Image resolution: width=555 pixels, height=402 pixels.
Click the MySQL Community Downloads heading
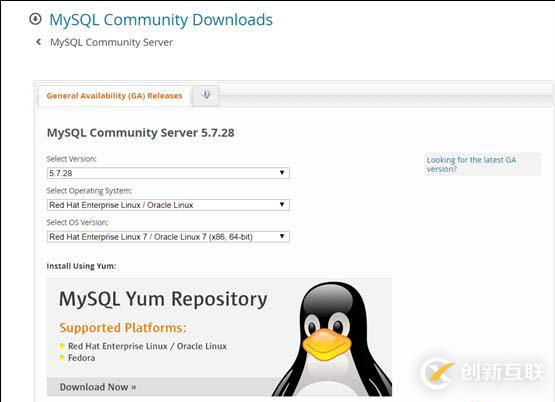click(161, 19)
